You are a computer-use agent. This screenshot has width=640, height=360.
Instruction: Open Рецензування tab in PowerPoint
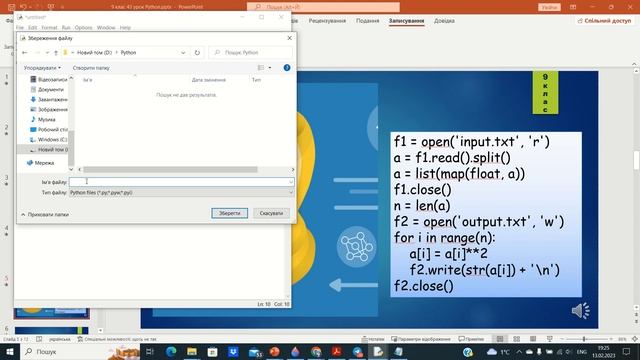click(x=327, y=20)
